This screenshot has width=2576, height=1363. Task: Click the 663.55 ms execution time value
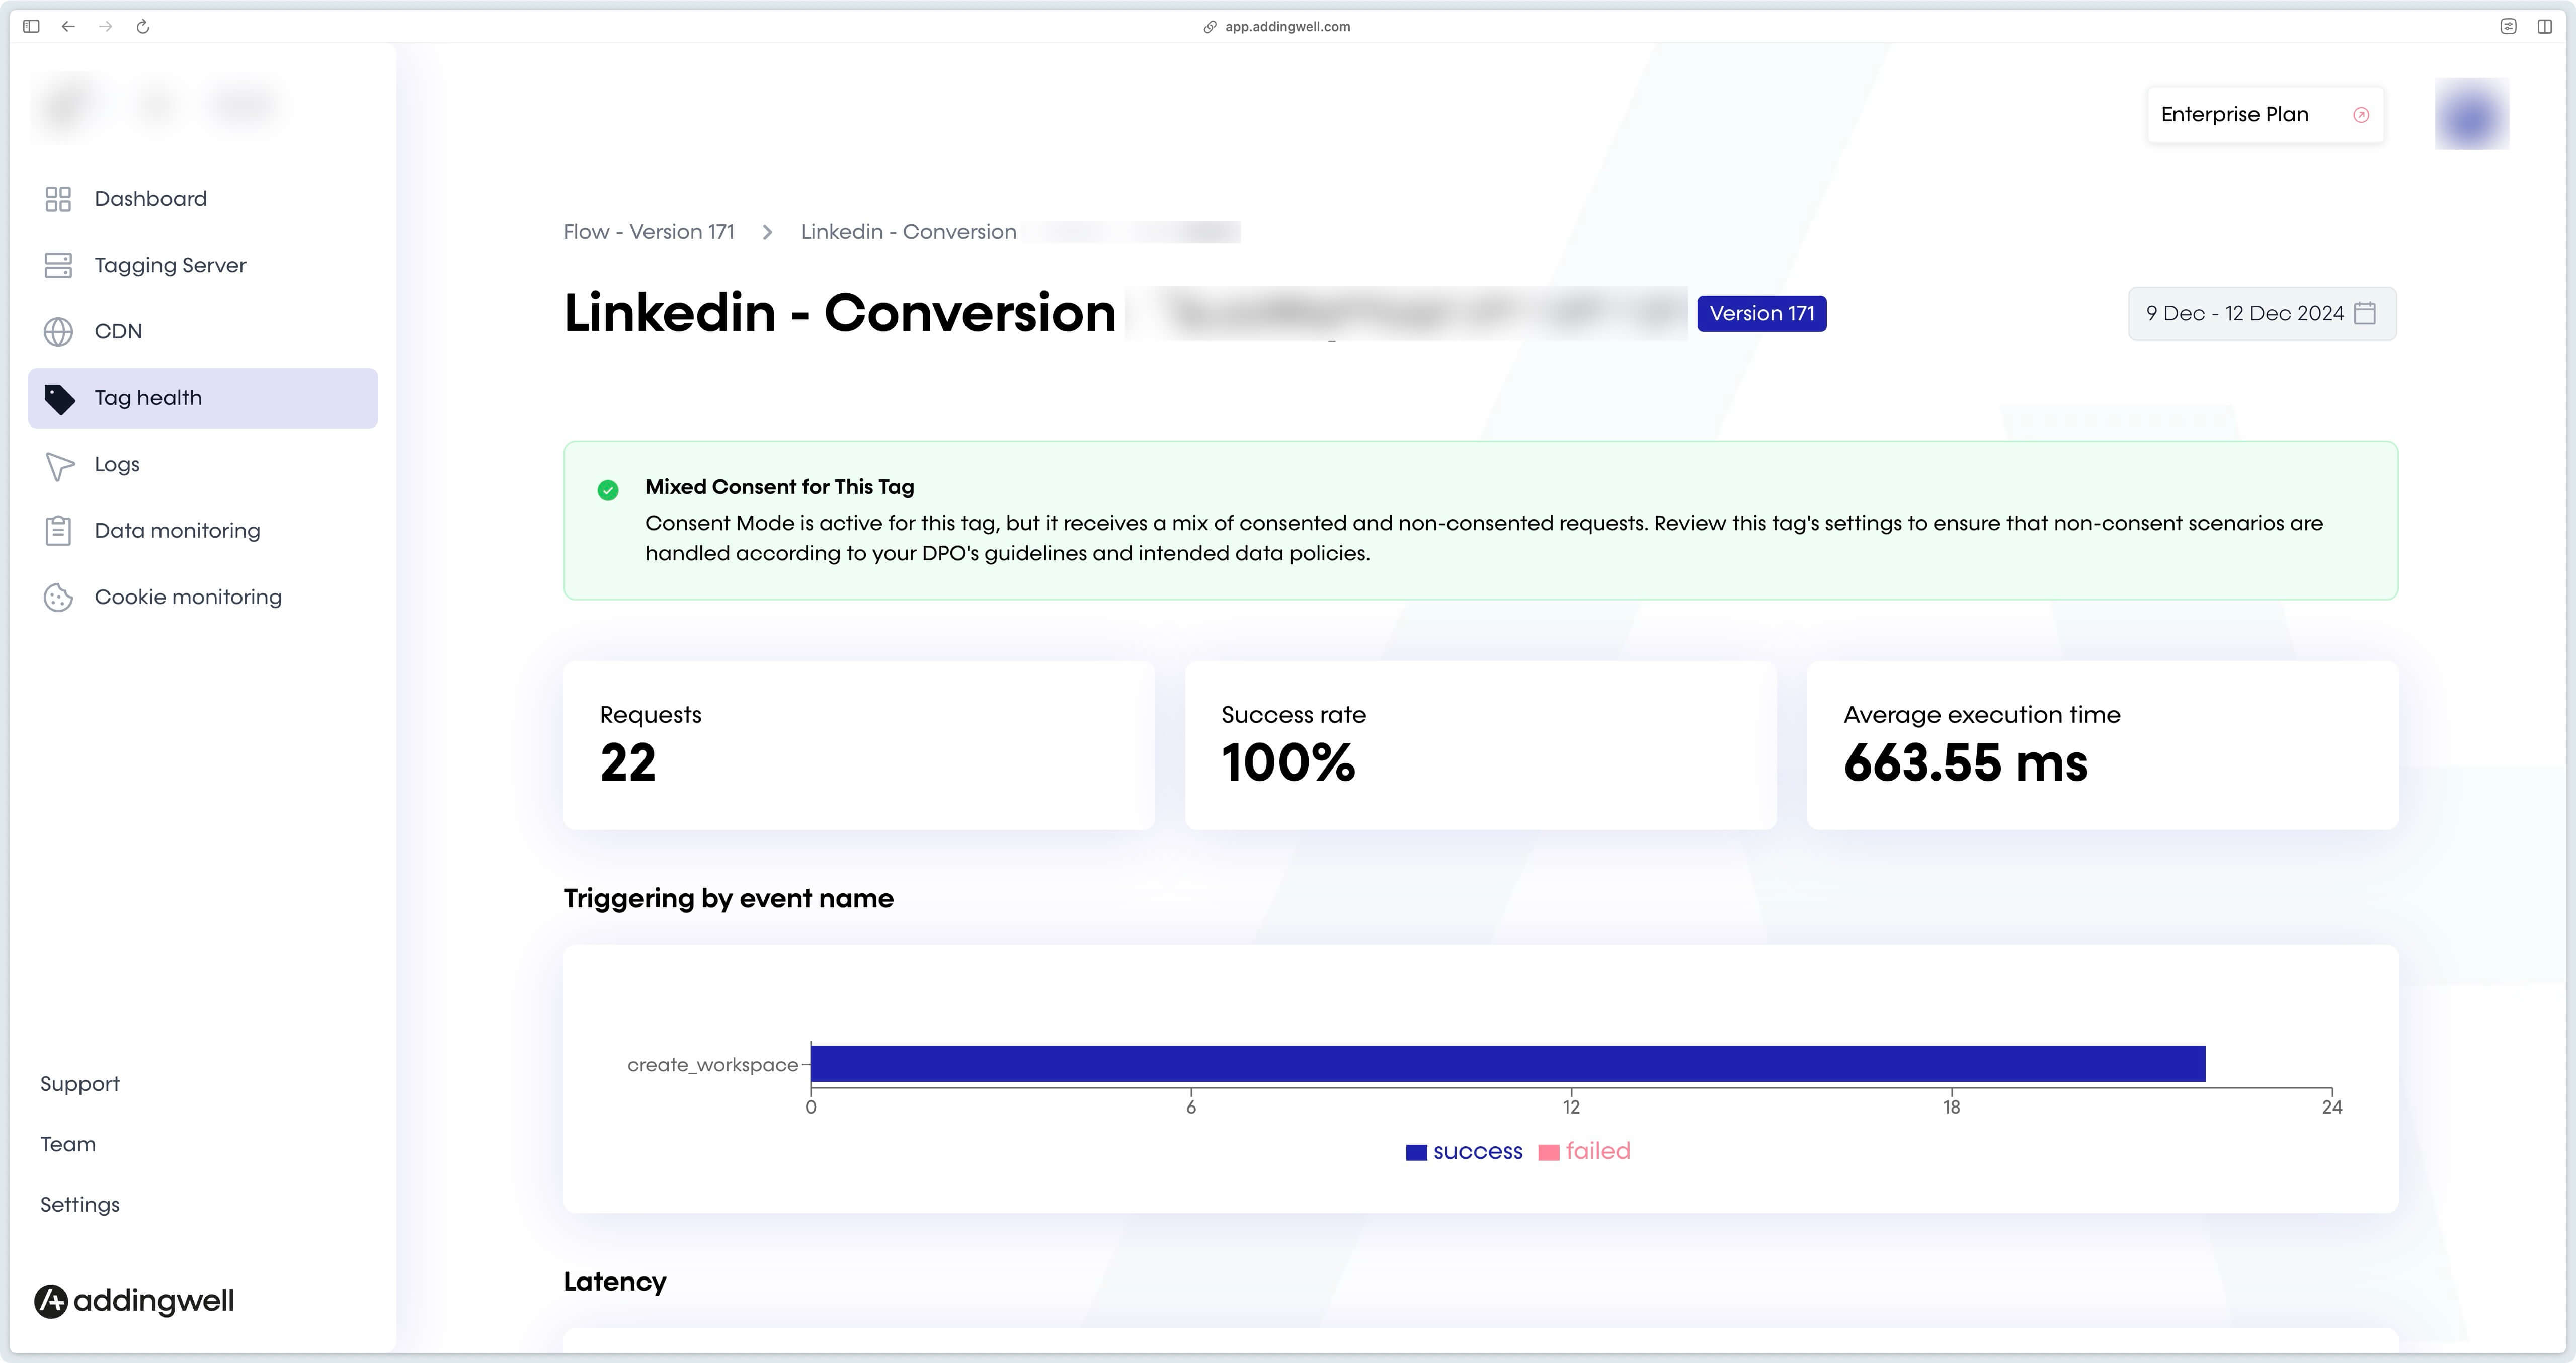(1965, 763)
